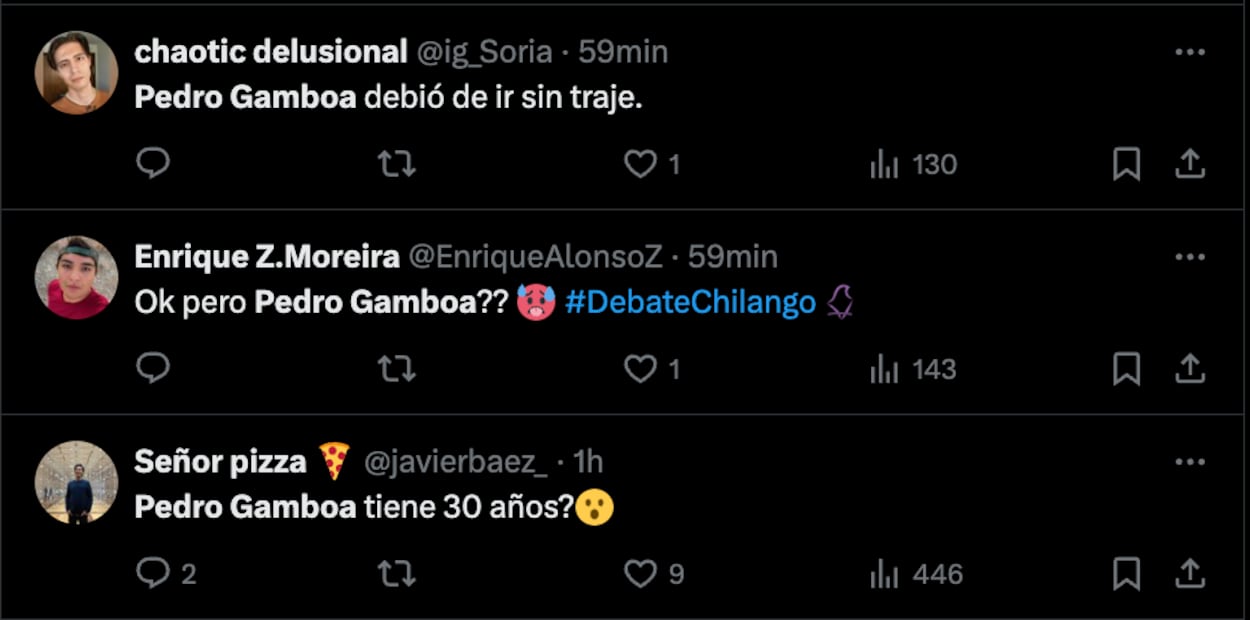Reply to Señor pizza's tweet
1250x620 pixels.
(x=153, y=573)
